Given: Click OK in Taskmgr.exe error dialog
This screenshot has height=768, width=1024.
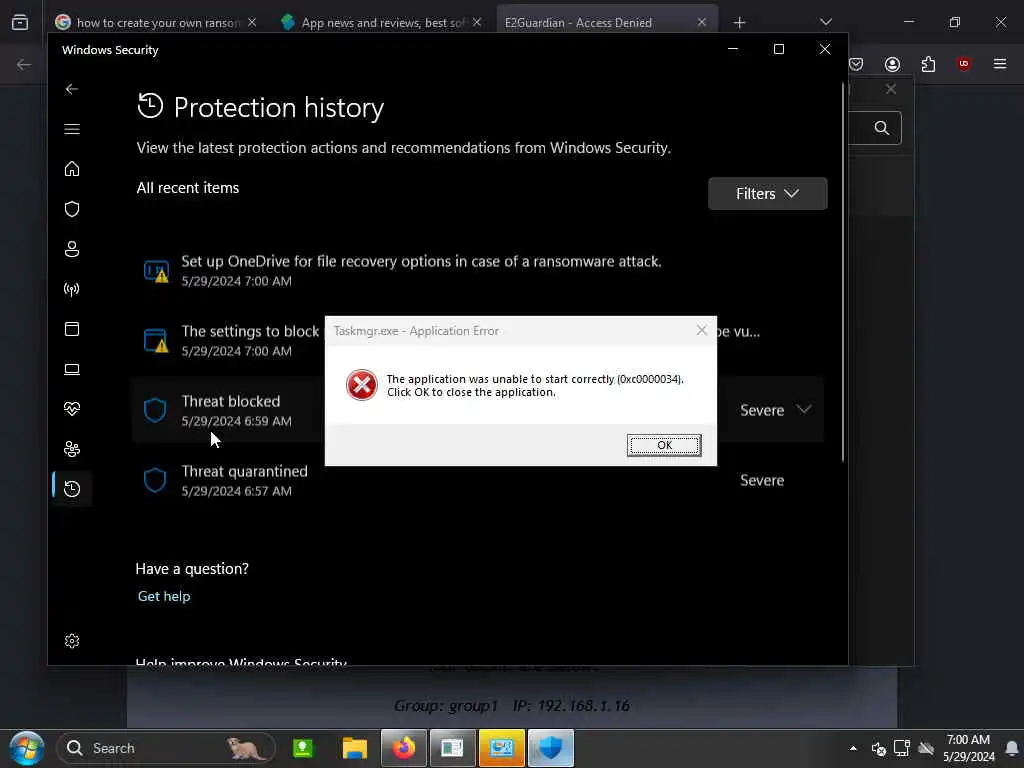Looking at the screenshot, I should tap(664, 445).
